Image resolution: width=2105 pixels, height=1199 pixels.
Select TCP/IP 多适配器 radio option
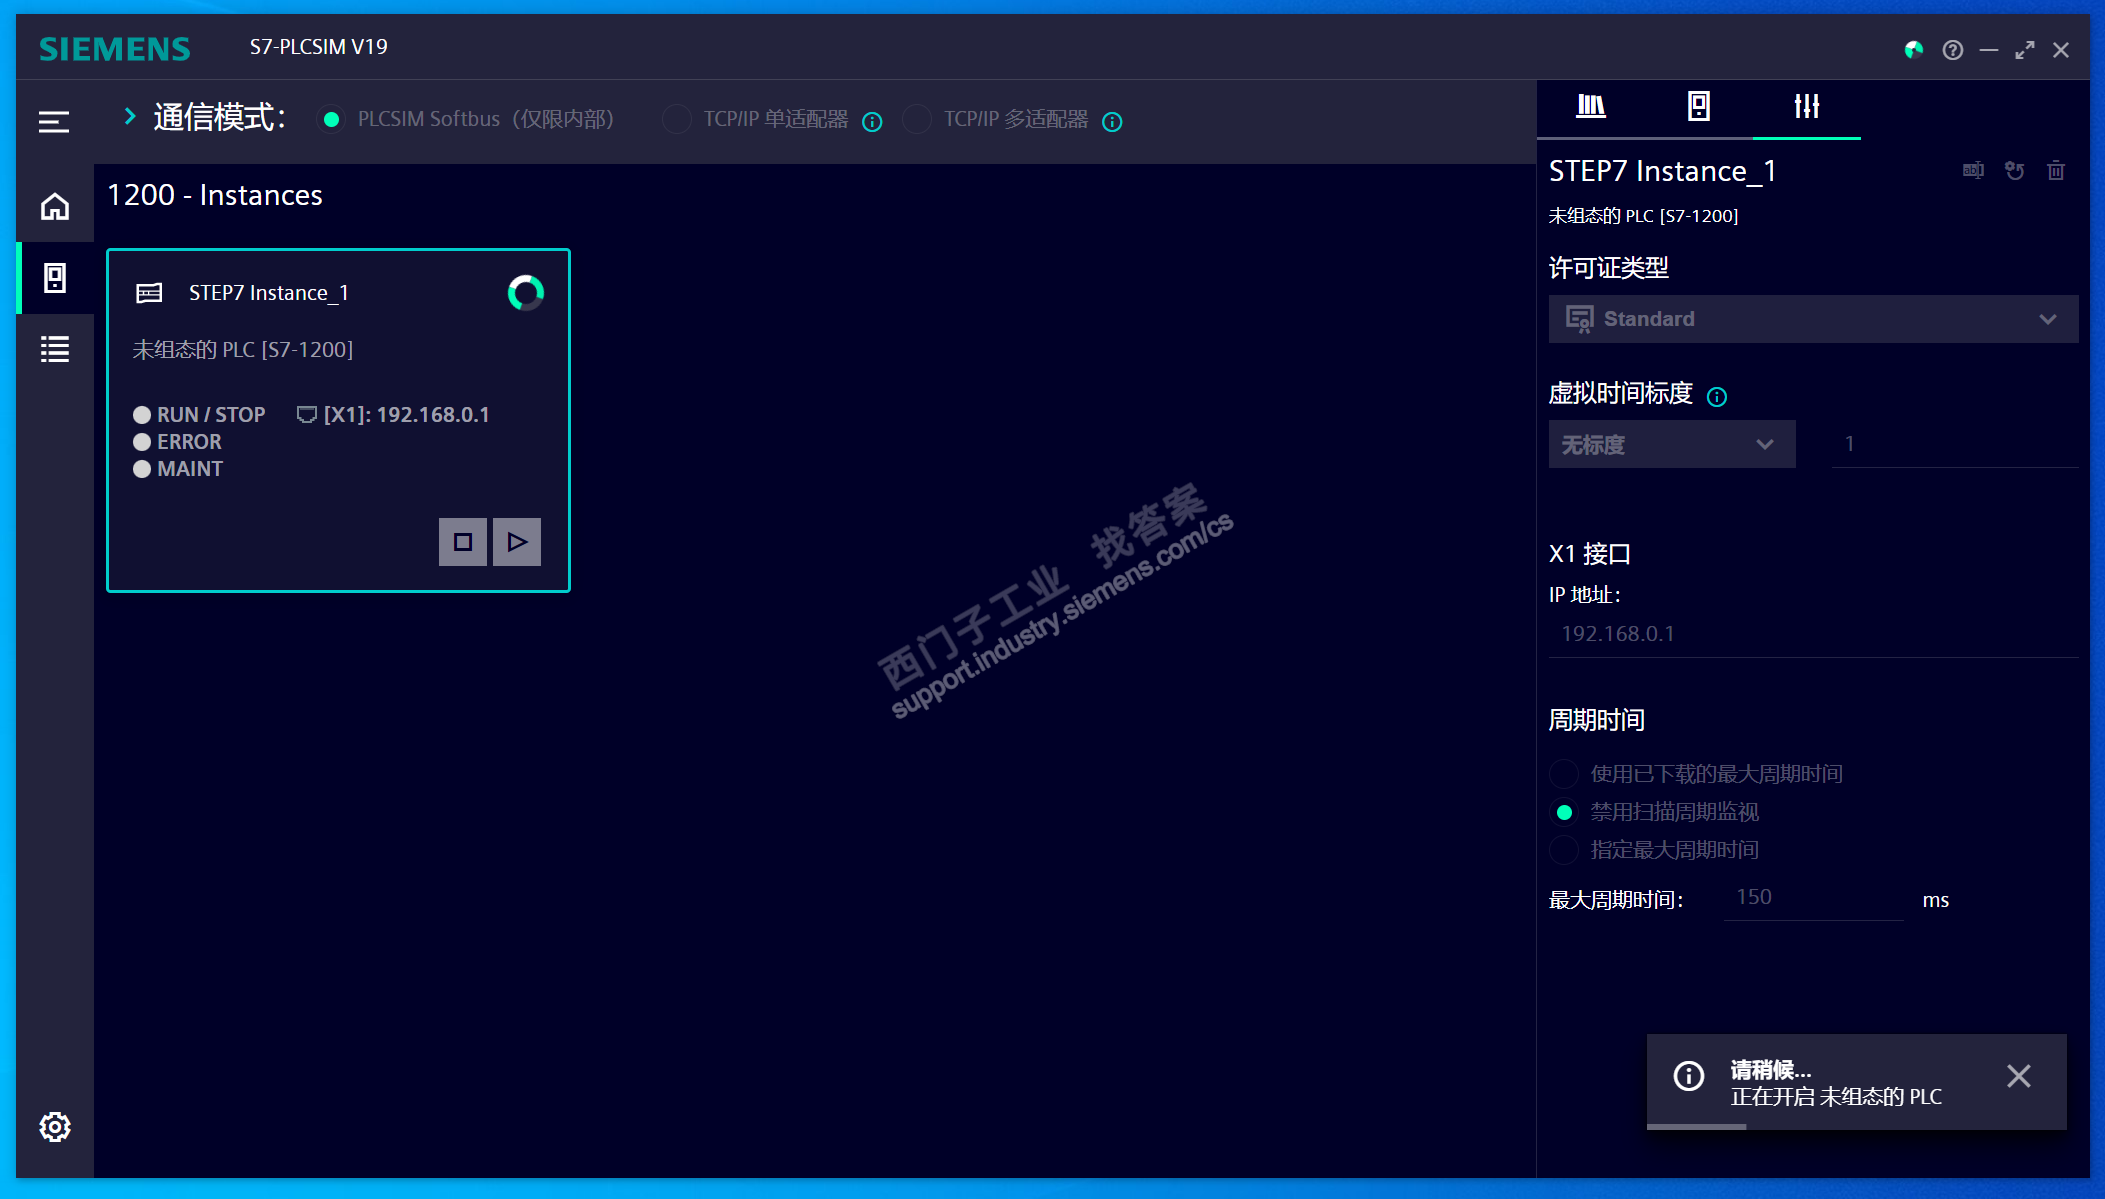916,120
